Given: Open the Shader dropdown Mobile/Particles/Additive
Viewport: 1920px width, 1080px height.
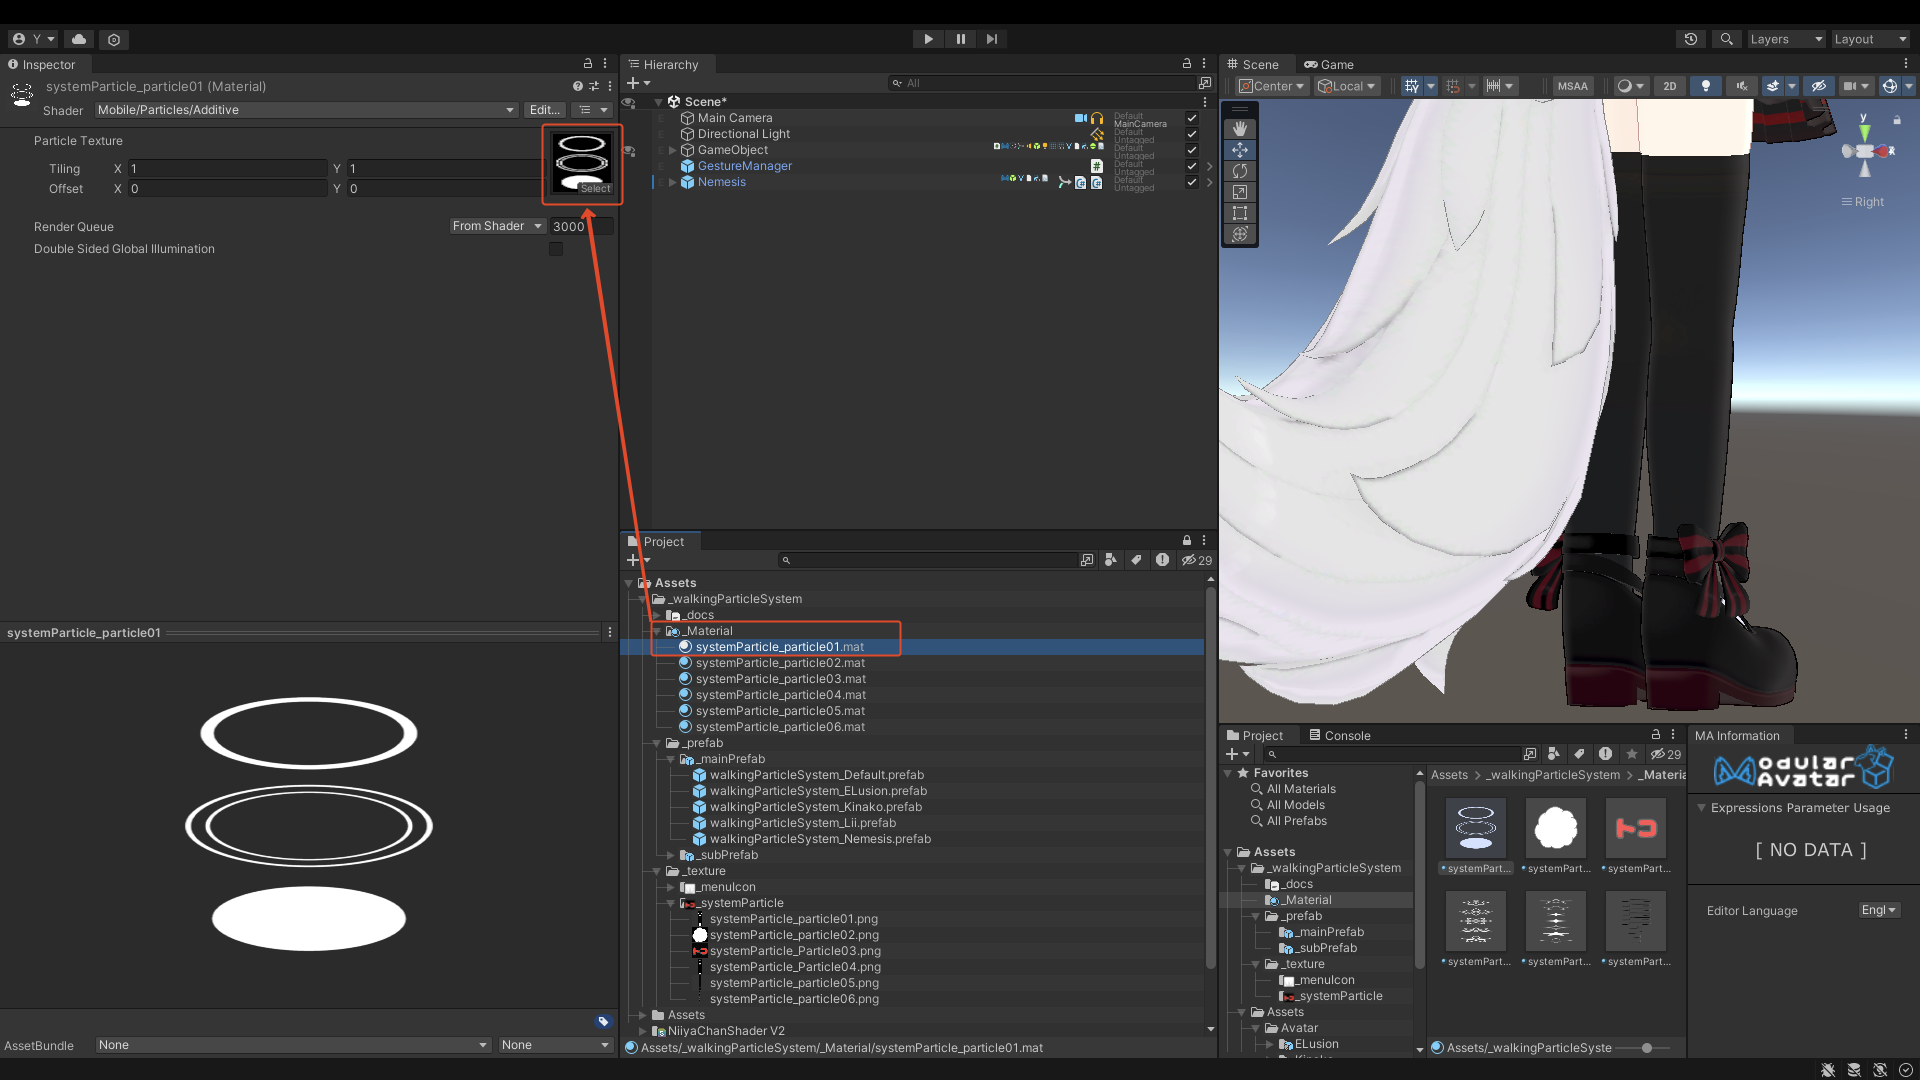Looking at the screenshot, I should tap(306, 110).
